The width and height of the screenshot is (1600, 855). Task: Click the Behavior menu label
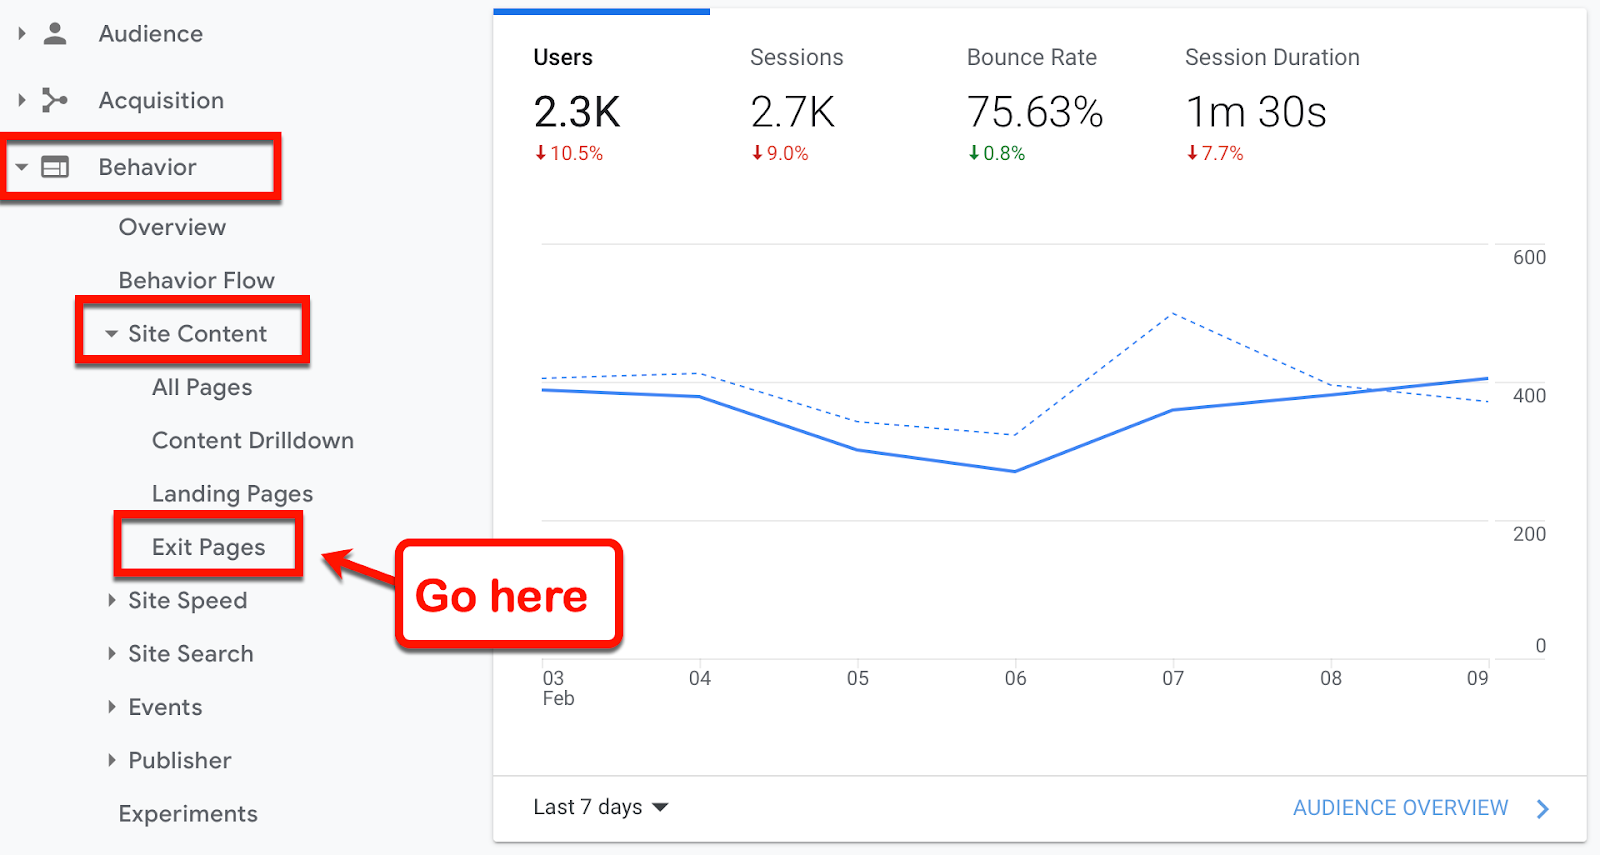pyautogui.click(x=147, y=167)
